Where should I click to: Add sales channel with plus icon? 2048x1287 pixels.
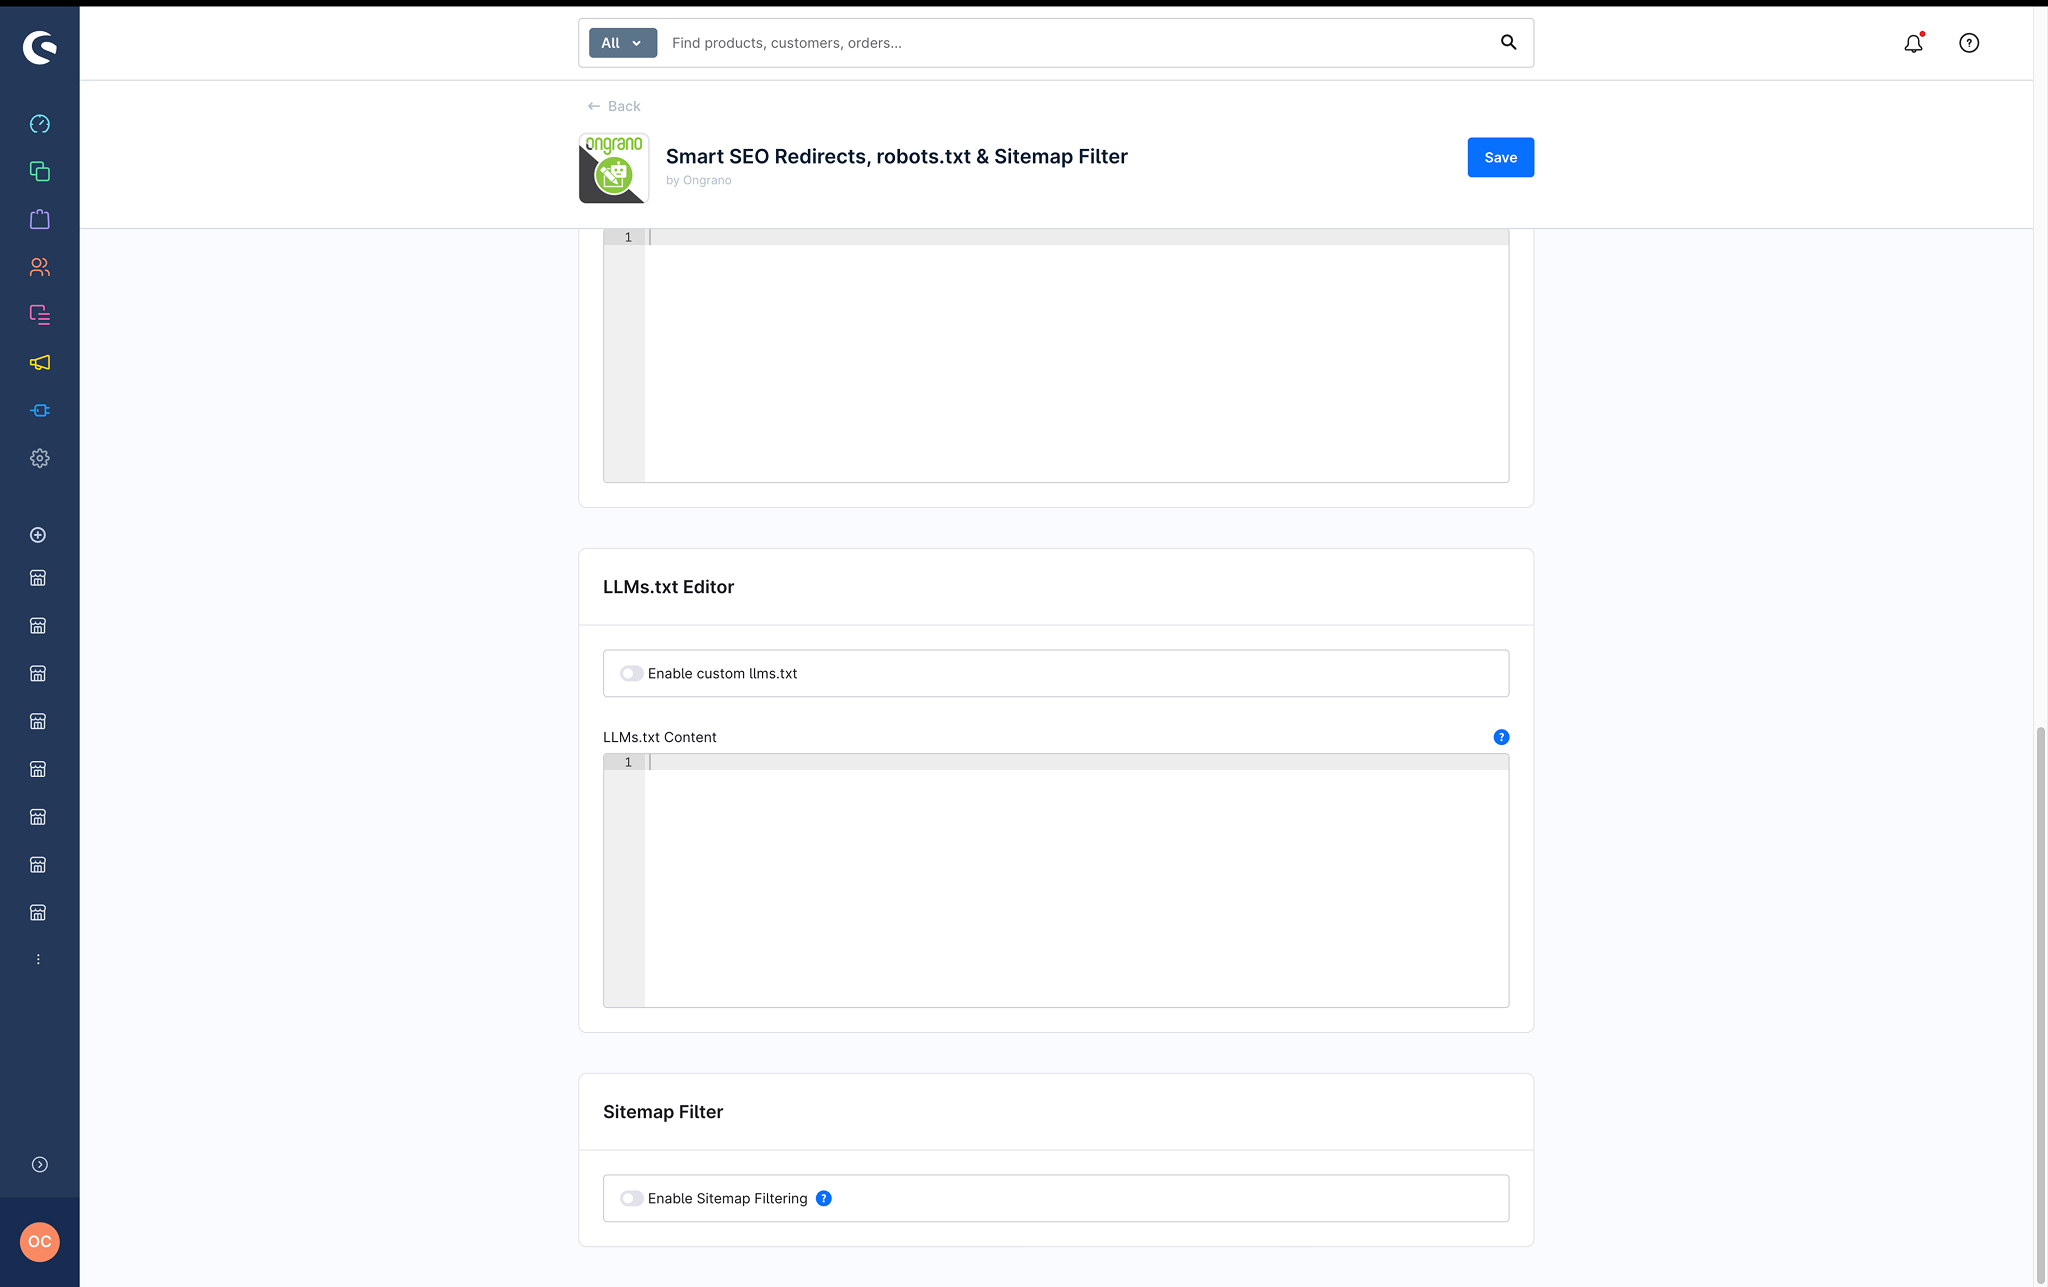tap(38, 535)
